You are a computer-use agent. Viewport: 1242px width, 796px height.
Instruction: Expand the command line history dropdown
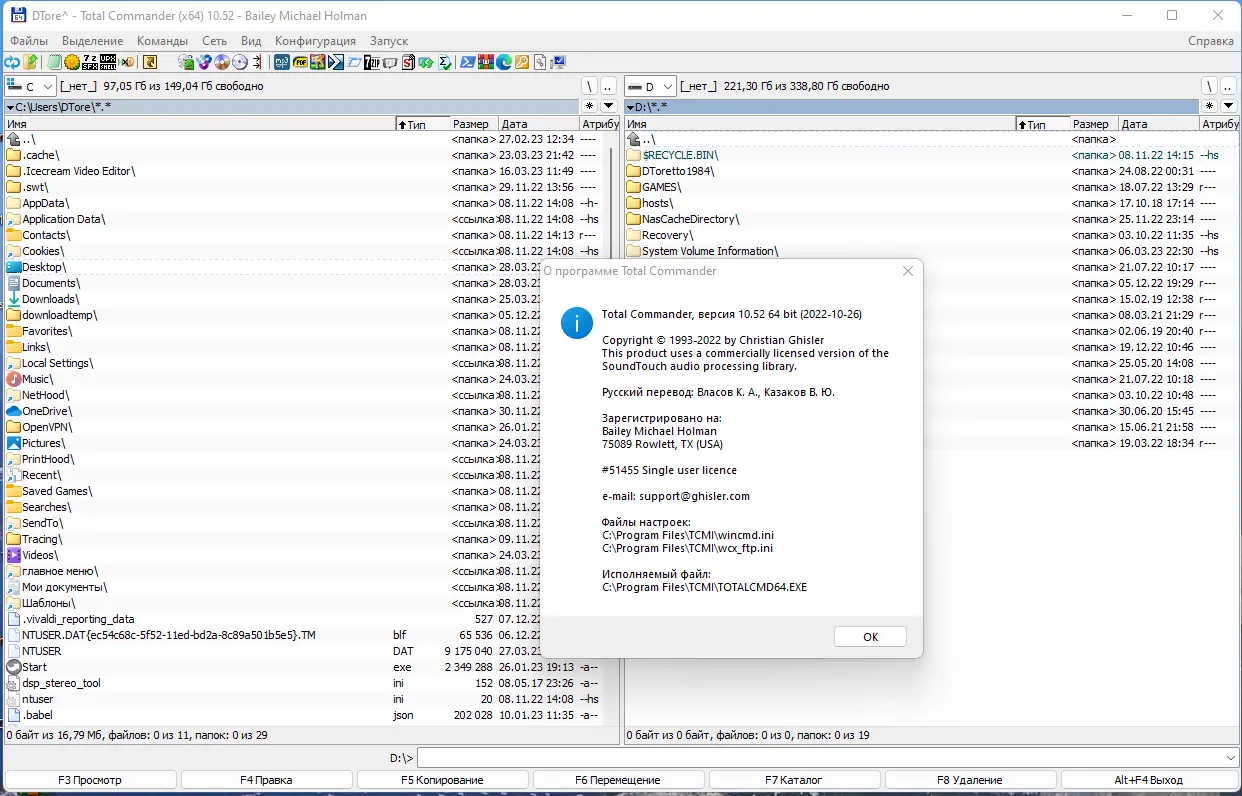[1230, 758]
